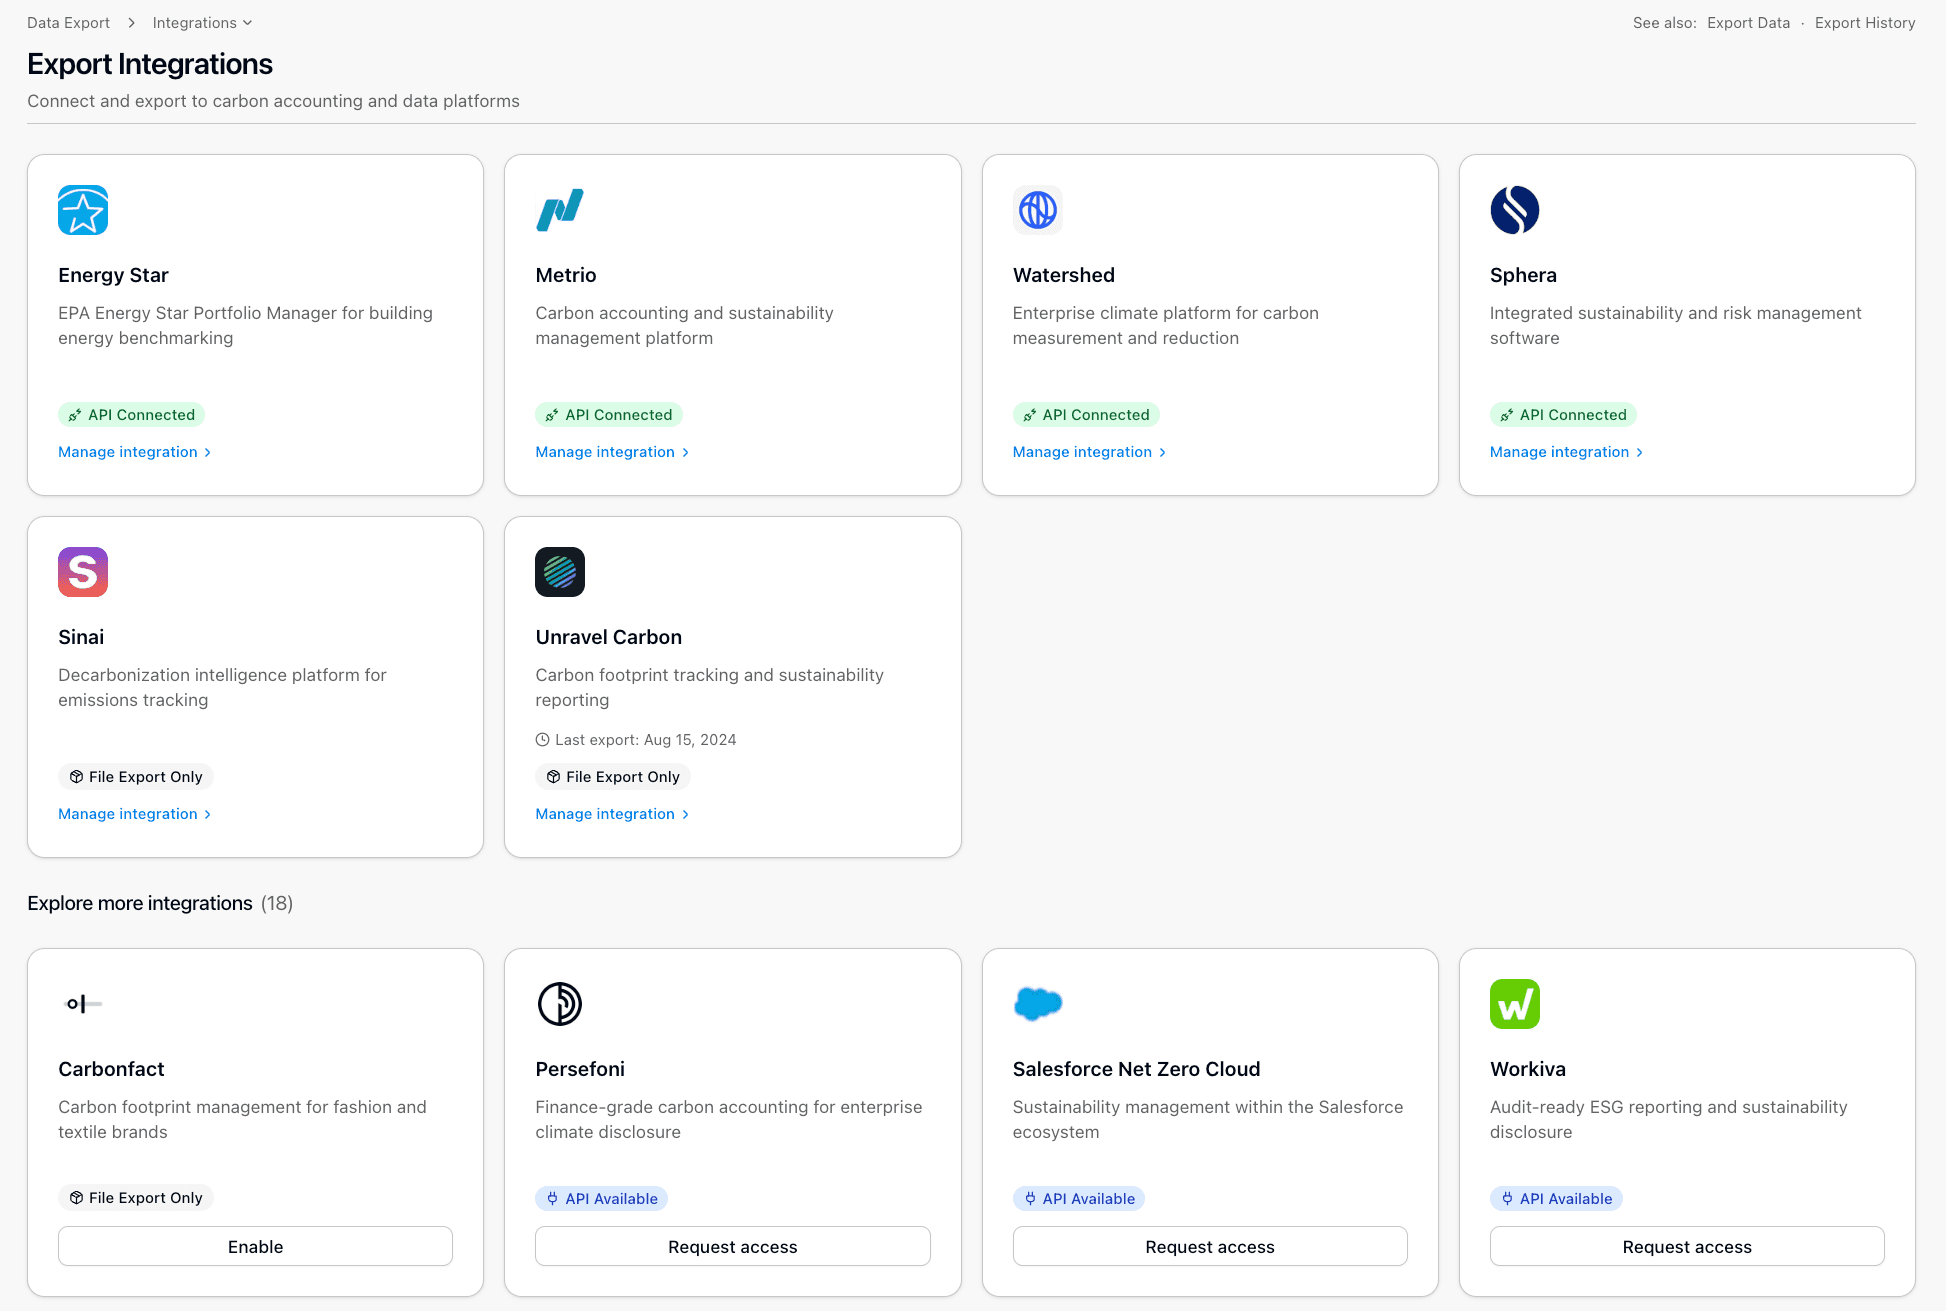Click the Watershed description text

point(1166,326)
